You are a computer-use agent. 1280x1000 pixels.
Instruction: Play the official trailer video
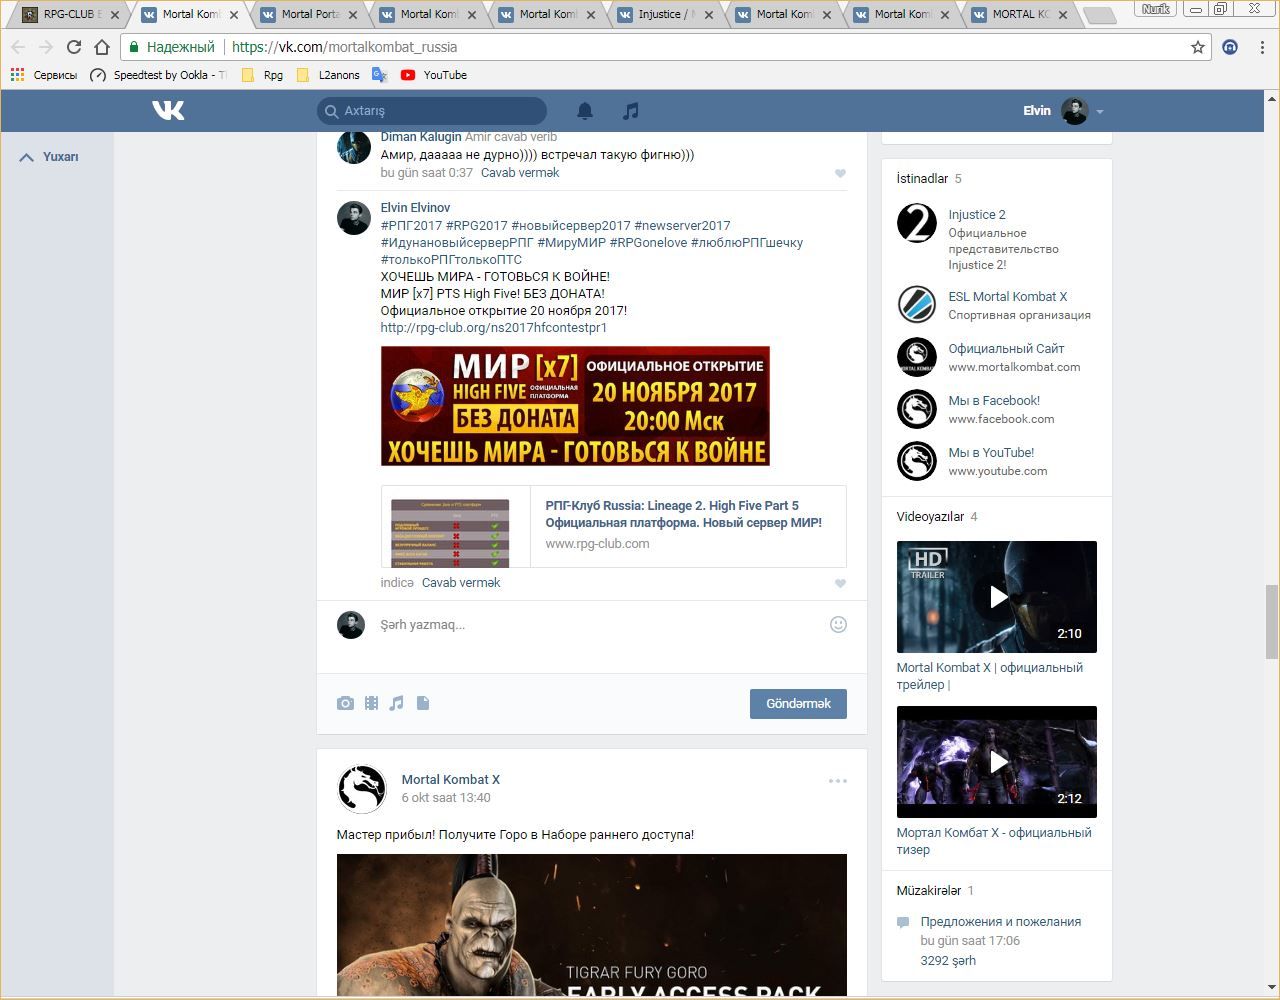996,597
